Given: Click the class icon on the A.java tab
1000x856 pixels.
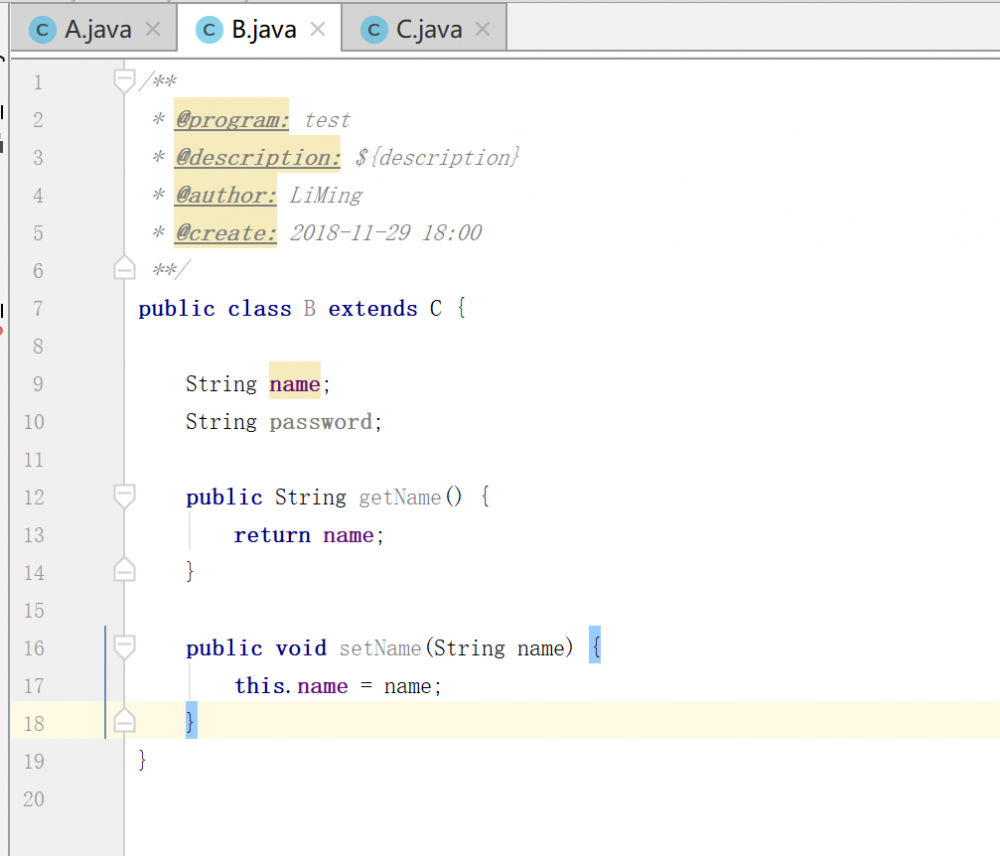Looking at the screenshot, I should pyautogui.click(x=41, y=29).
